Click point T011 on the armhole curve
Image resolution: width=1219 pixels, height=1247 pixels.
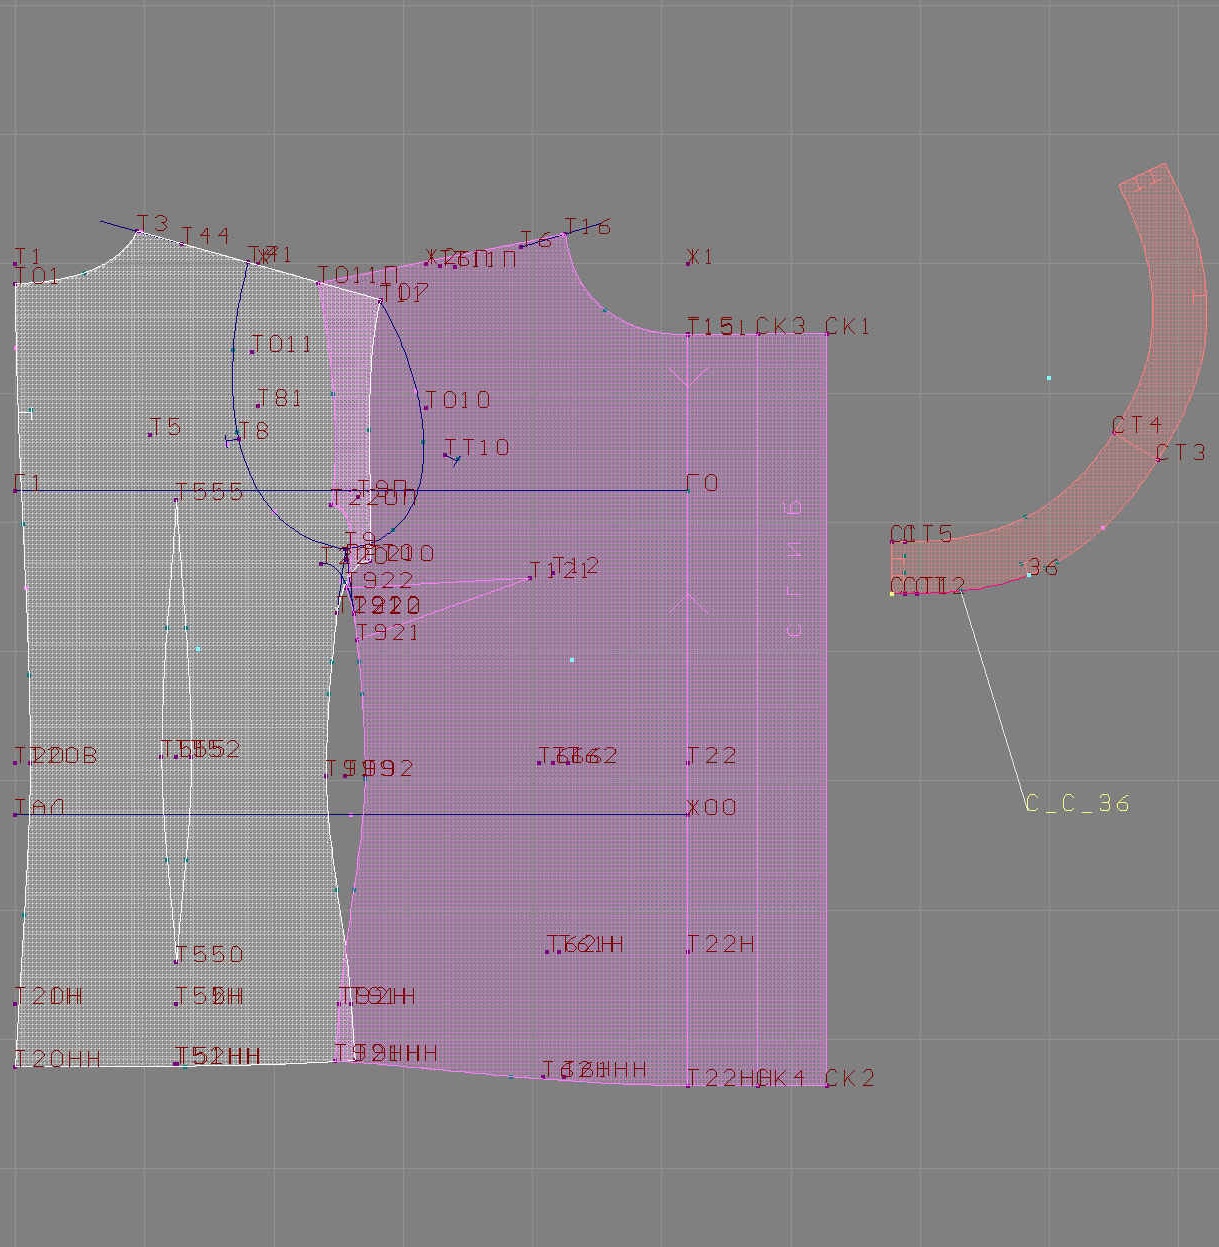tap(251, 351)
